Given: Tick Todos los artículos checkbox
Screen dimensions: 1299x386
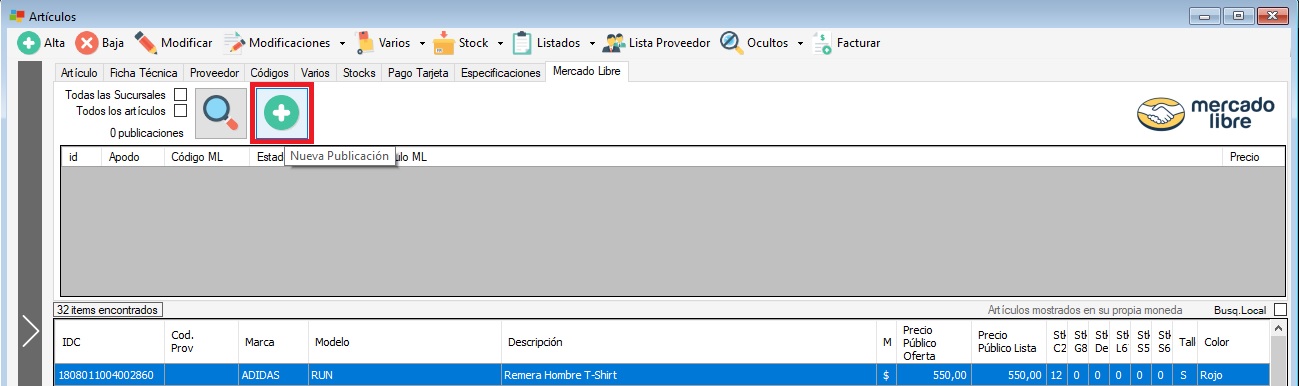Looking at the screenshot, I should (181, 111).
